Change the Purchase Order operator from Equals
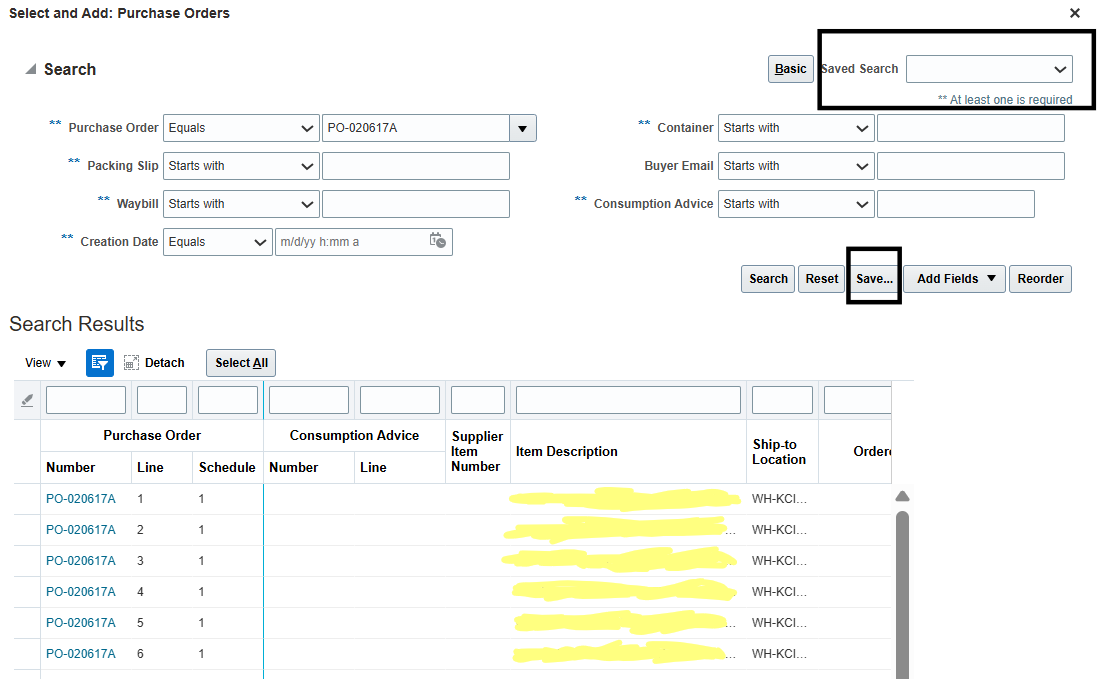 coord(240,128)
